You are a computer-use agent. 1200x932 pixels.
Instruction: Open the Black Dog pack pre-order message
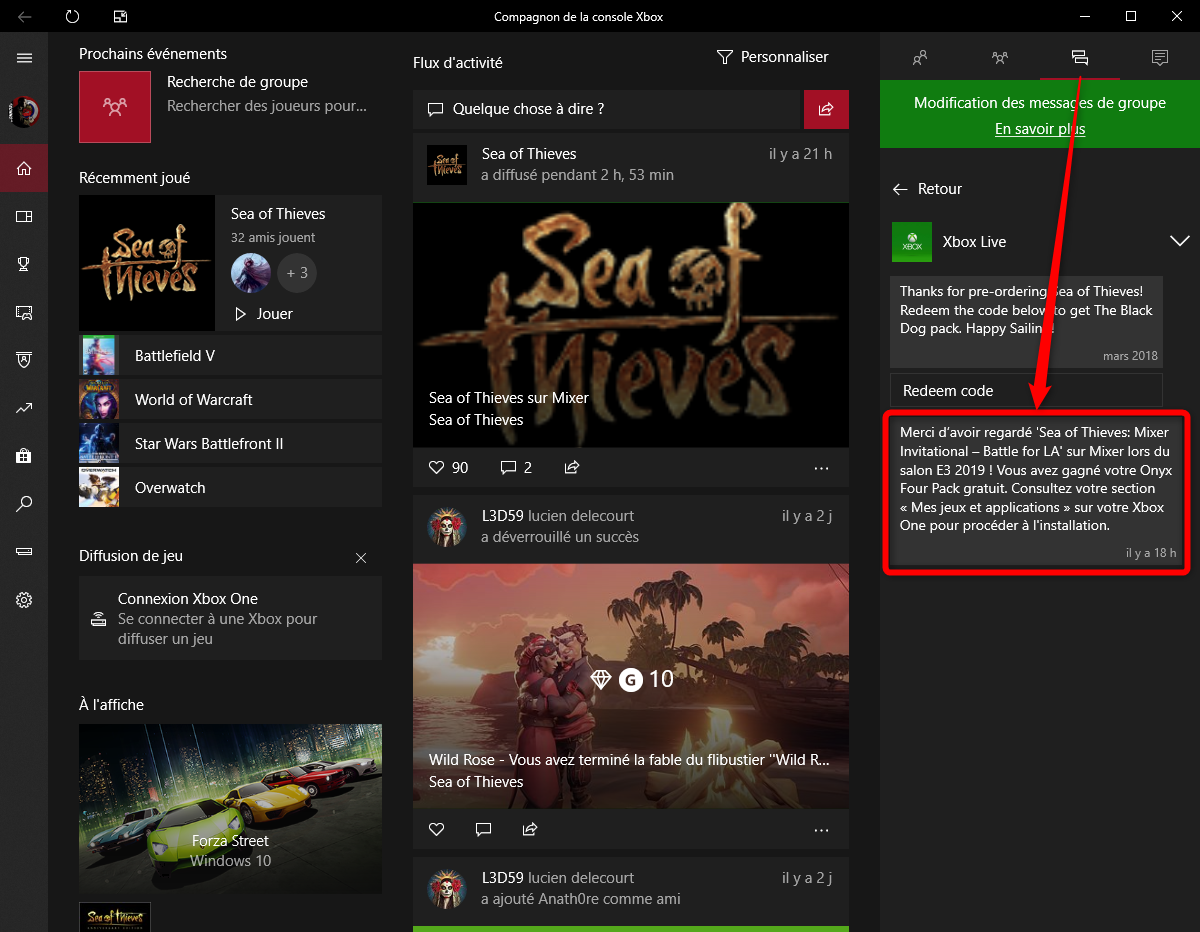1027,322
